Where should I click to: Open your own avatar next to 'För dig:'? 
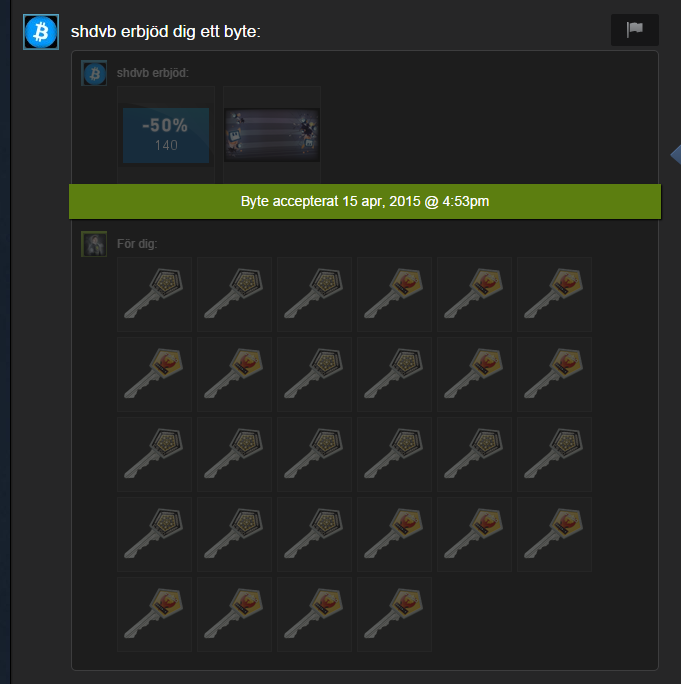click(94, 244)
